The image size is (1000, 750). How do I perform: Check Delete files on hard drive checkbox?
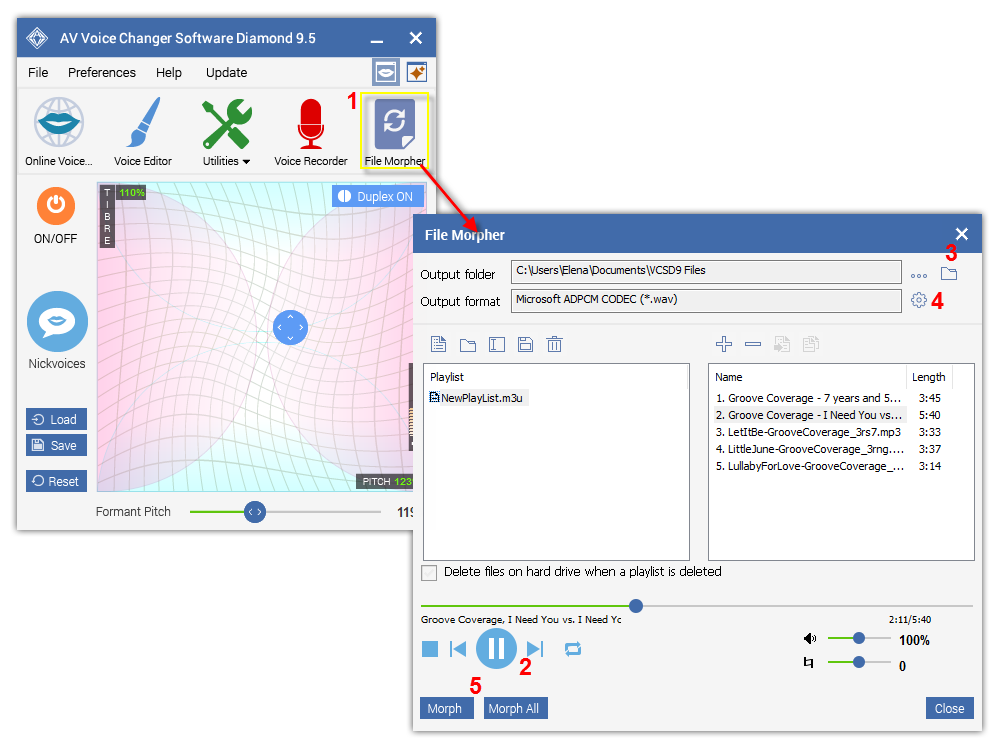[430, 573]
